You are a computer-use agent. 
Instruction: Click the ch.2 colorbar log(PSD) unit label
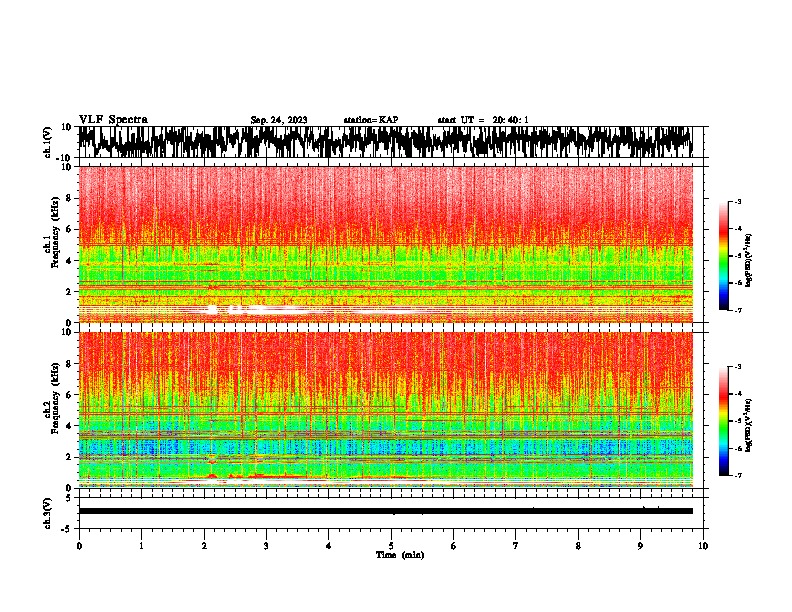[x=749, y=425]
